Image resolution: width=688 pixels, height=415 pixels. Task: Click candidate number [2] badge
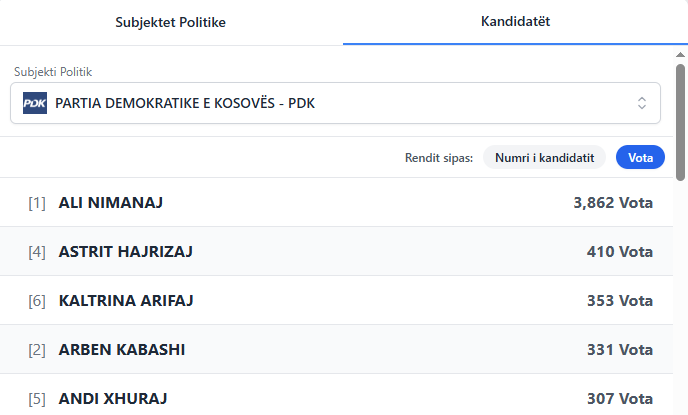tap(37, 350)
